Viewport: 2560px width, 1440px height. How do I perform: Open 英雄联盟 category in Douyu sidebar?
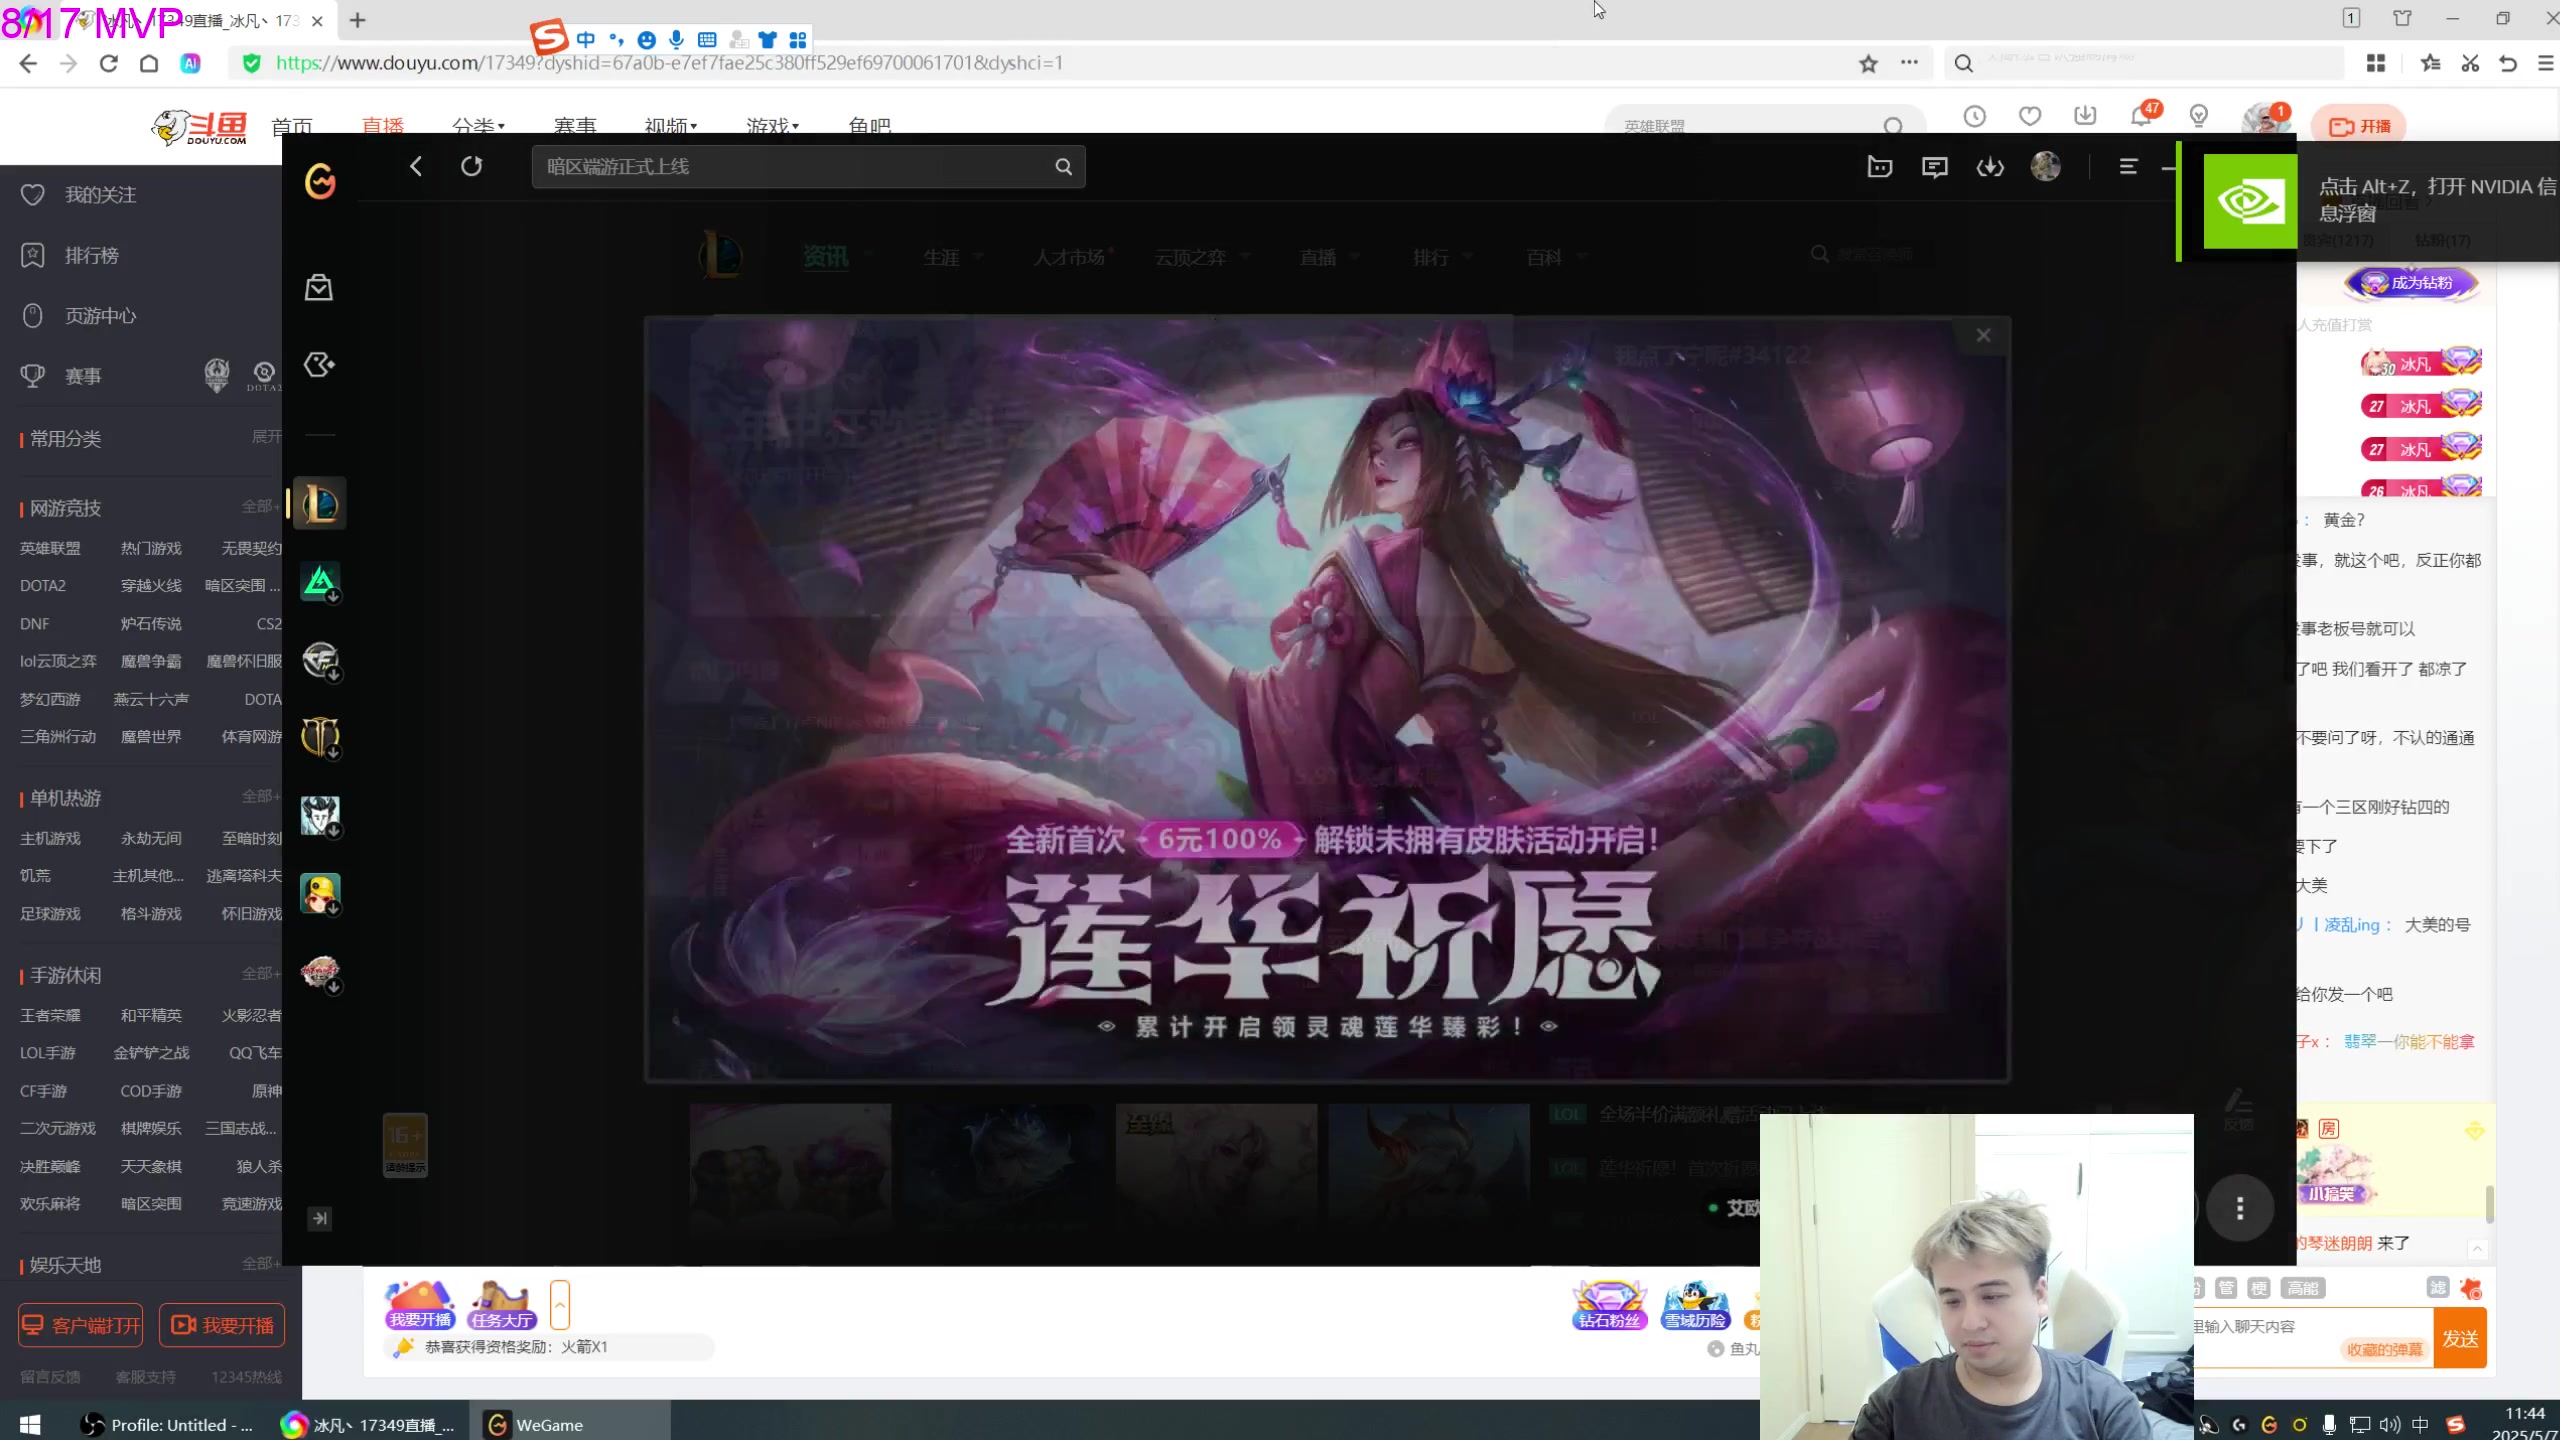[x=50, y=548]
